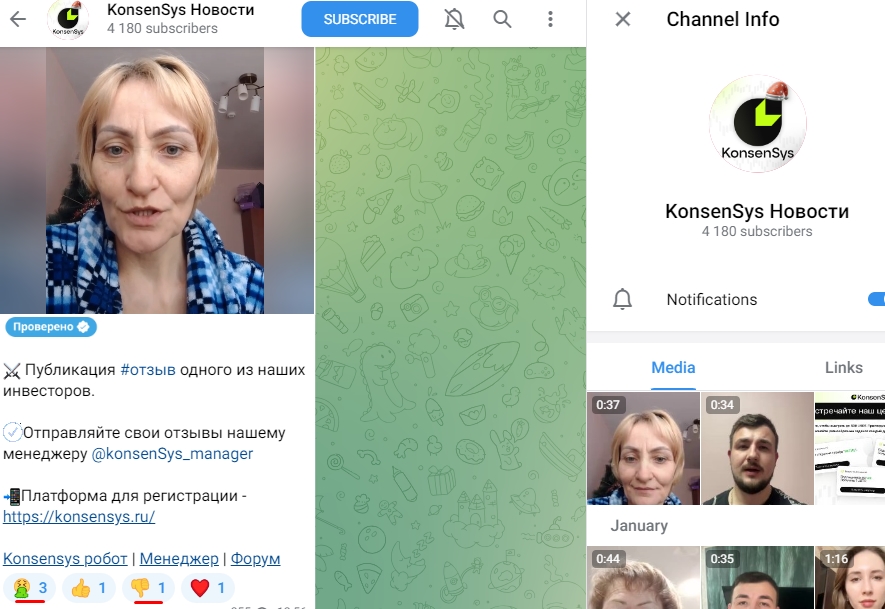Click the 'Notifications' label text

712,300
